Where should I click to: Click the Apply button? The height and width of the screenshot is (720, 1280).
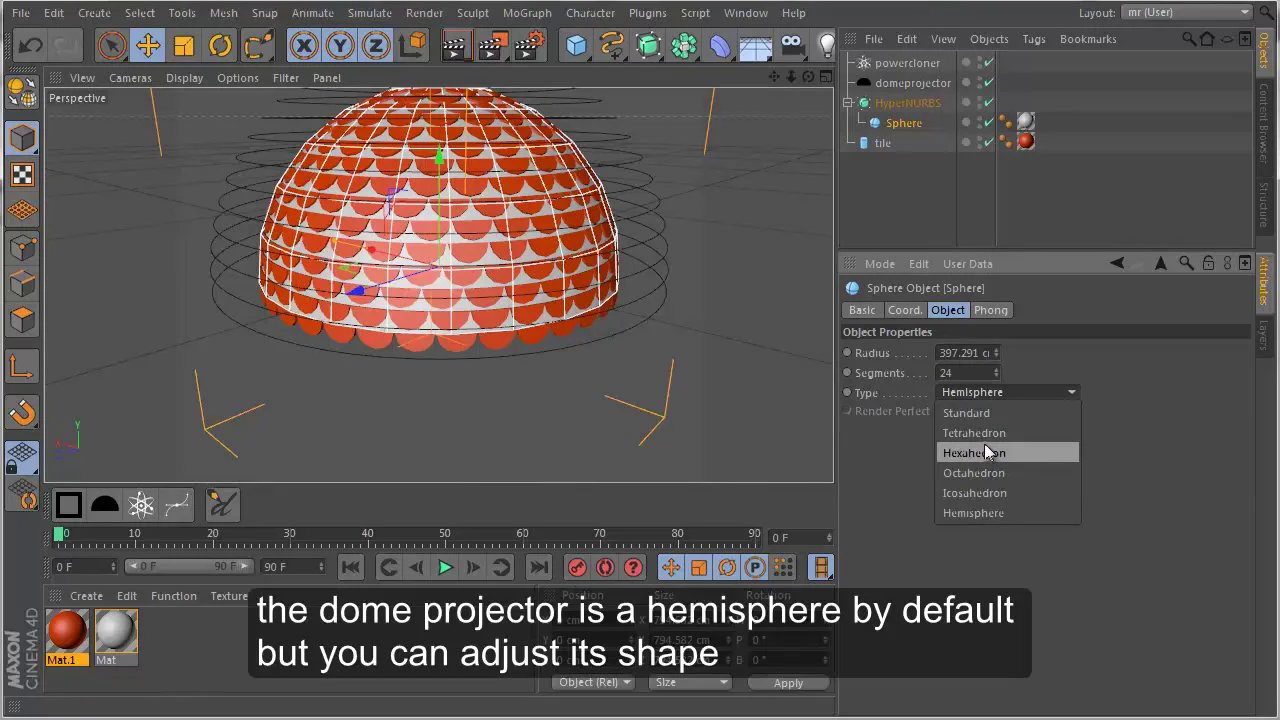click(x=788, y=683)
